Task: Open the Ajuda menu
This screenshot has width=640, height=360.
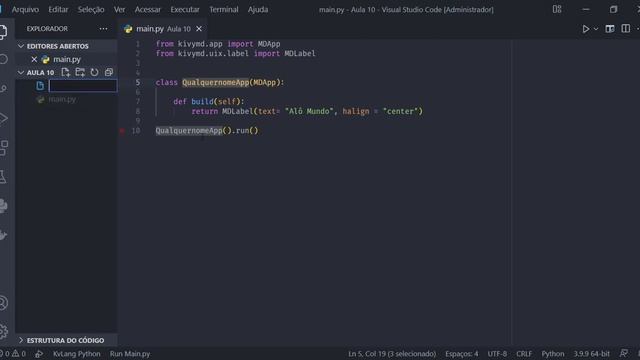Action: 258,9
